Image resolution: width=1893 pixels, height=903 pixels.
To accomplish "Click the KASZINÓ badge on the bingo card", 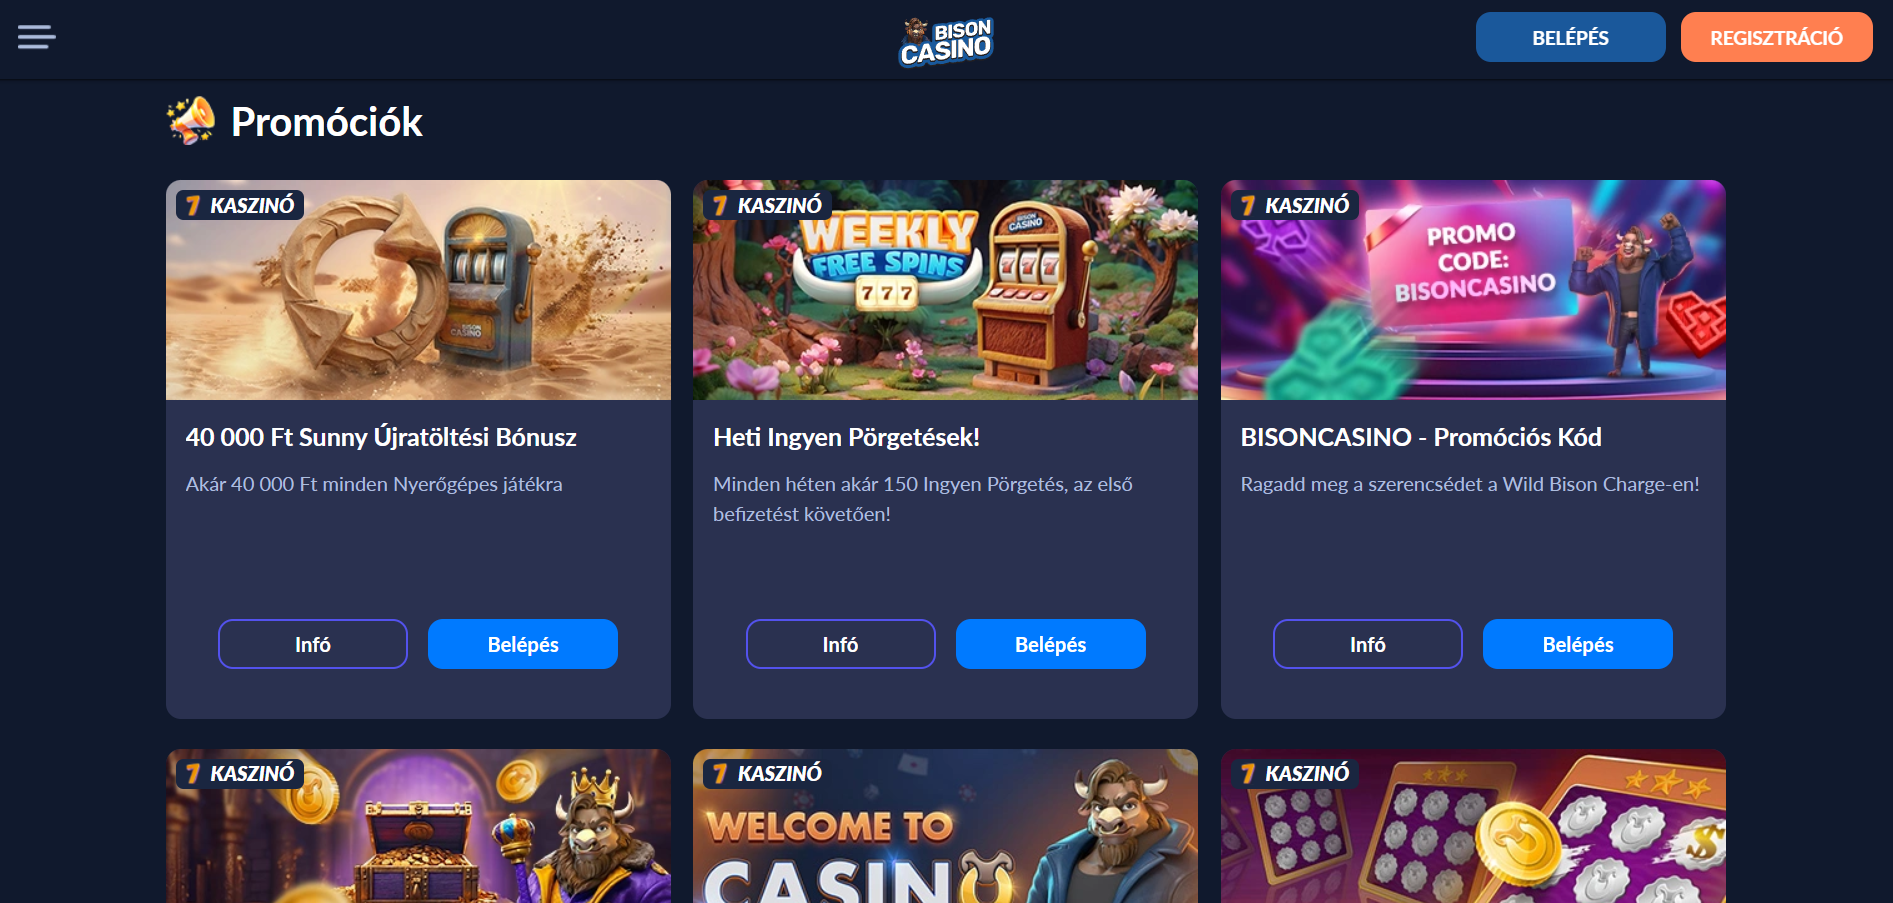I will (x=1295, y=773).
